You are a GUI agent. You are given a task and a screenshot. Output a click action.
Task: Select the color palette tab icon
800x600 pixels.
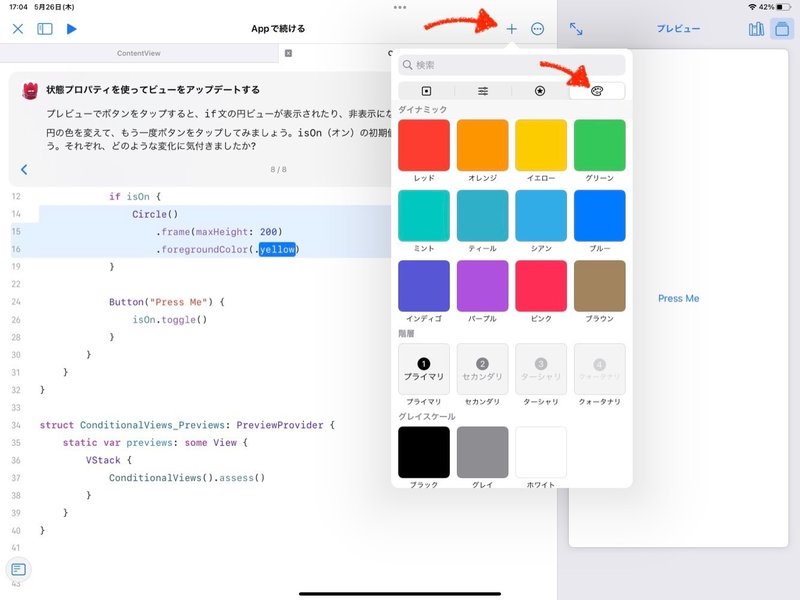pos(597,91)
